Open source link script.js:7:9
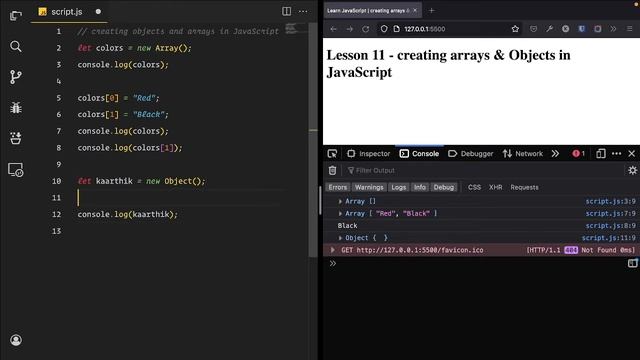Viewport: 640px width, 360px height. coord(611,213)
